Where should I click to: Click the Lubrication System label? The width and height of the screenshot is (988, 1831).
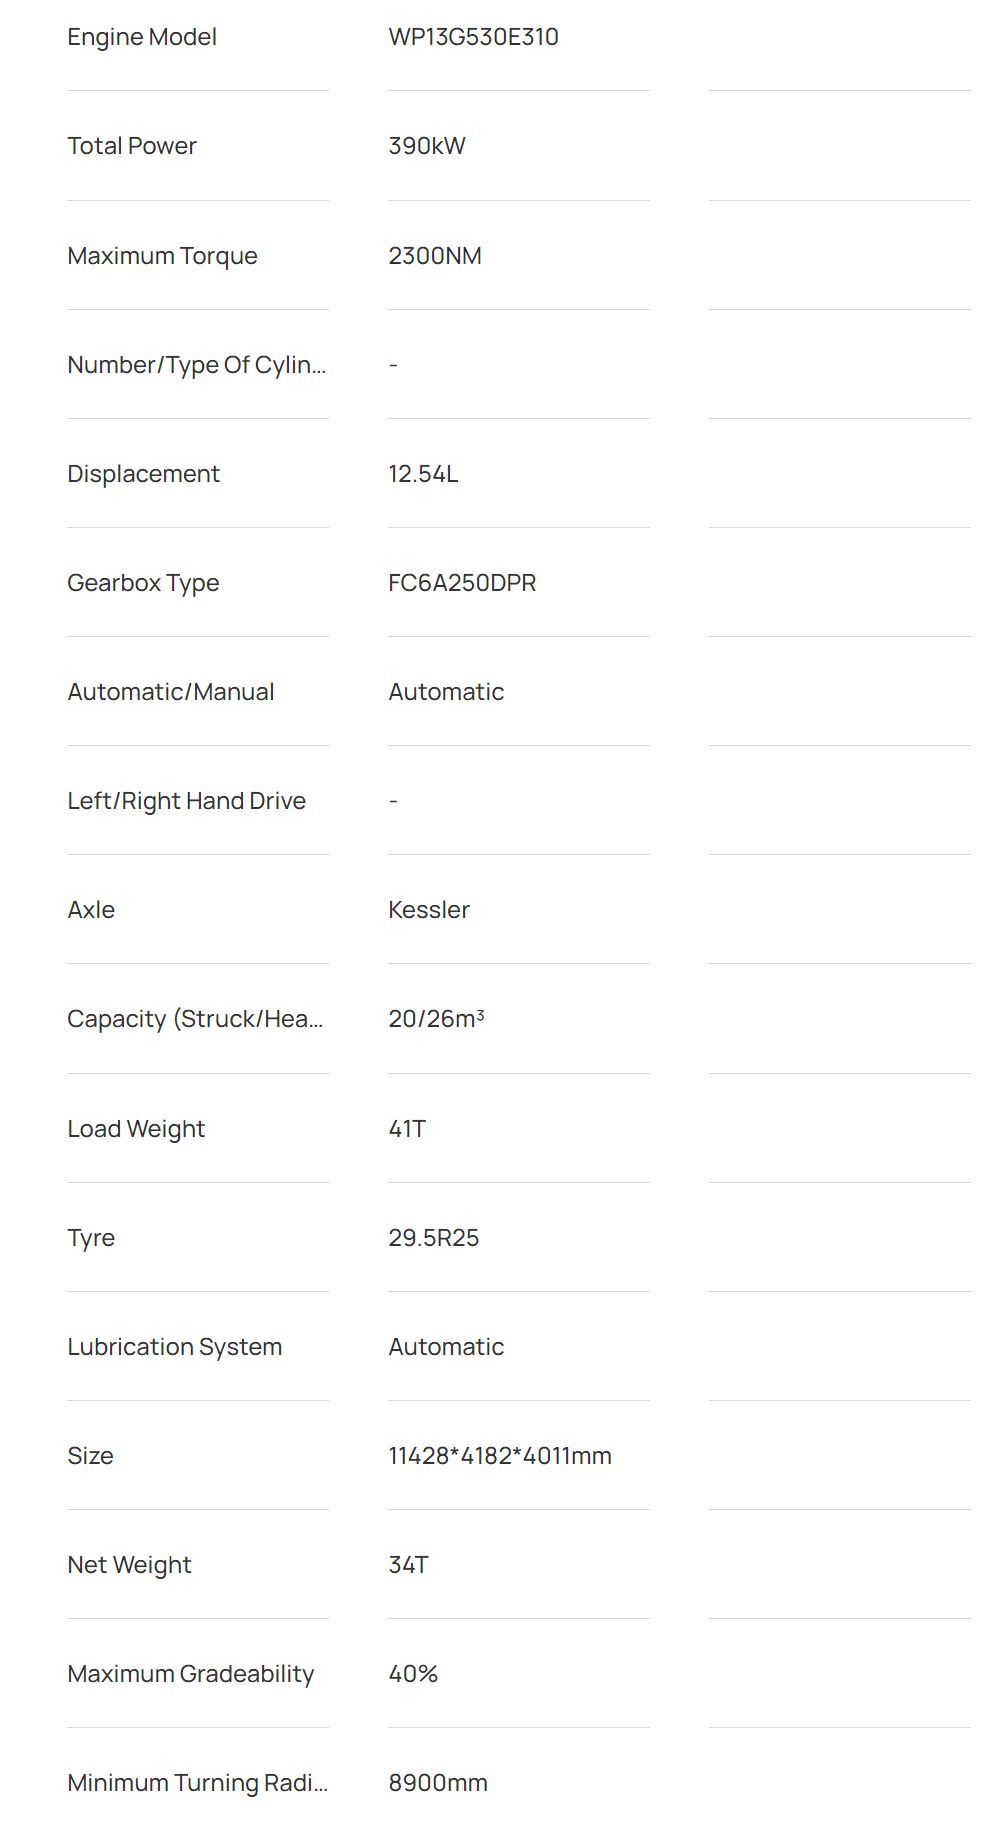click(x=175, y=1347)
